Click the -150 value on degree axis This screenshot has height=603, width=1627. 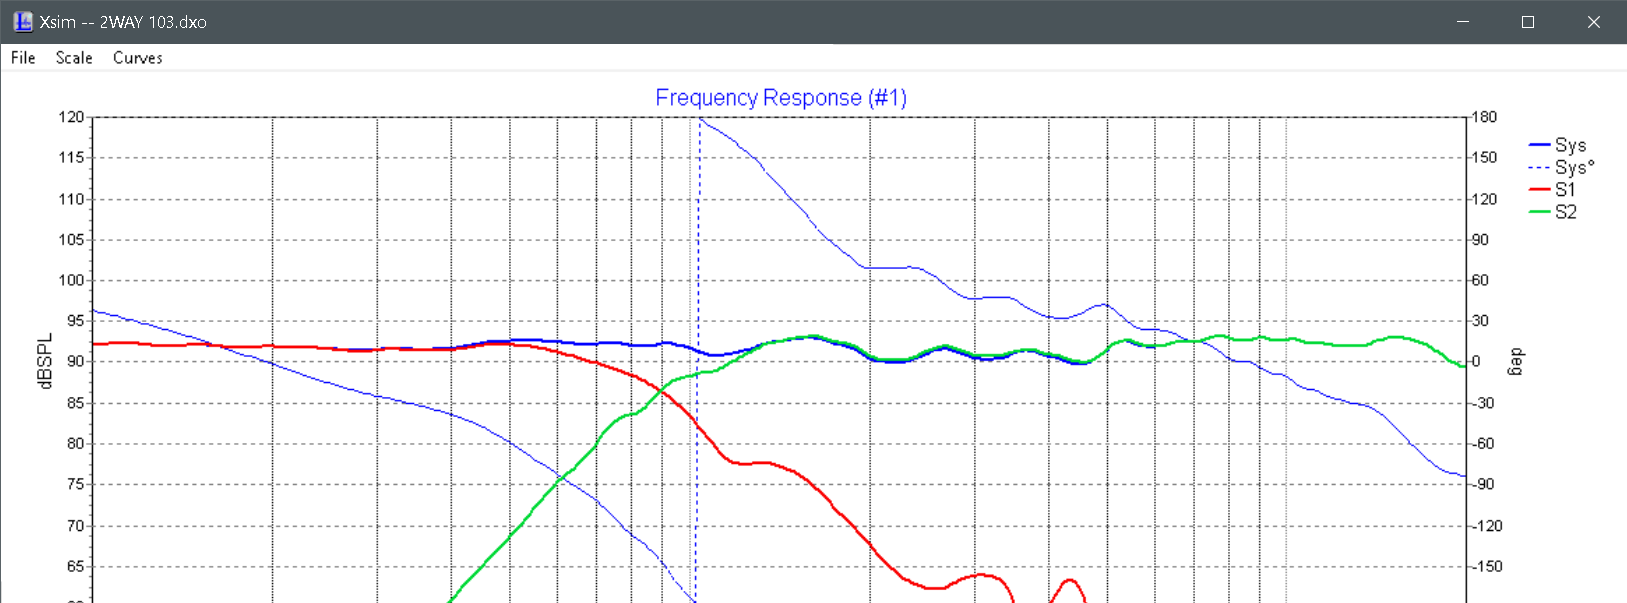pyautogui.click(x=1486, y=566)
